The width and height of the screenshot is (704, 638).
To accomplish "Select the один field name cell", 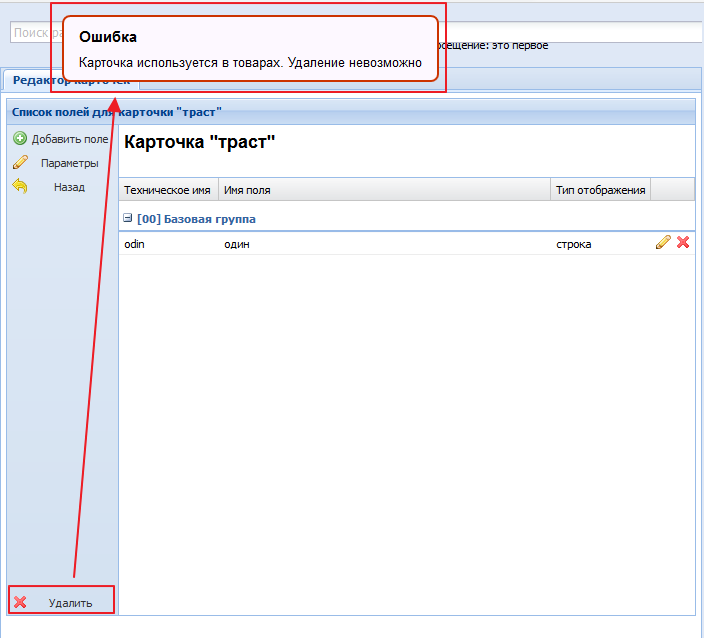I will (x=236, y=243).
